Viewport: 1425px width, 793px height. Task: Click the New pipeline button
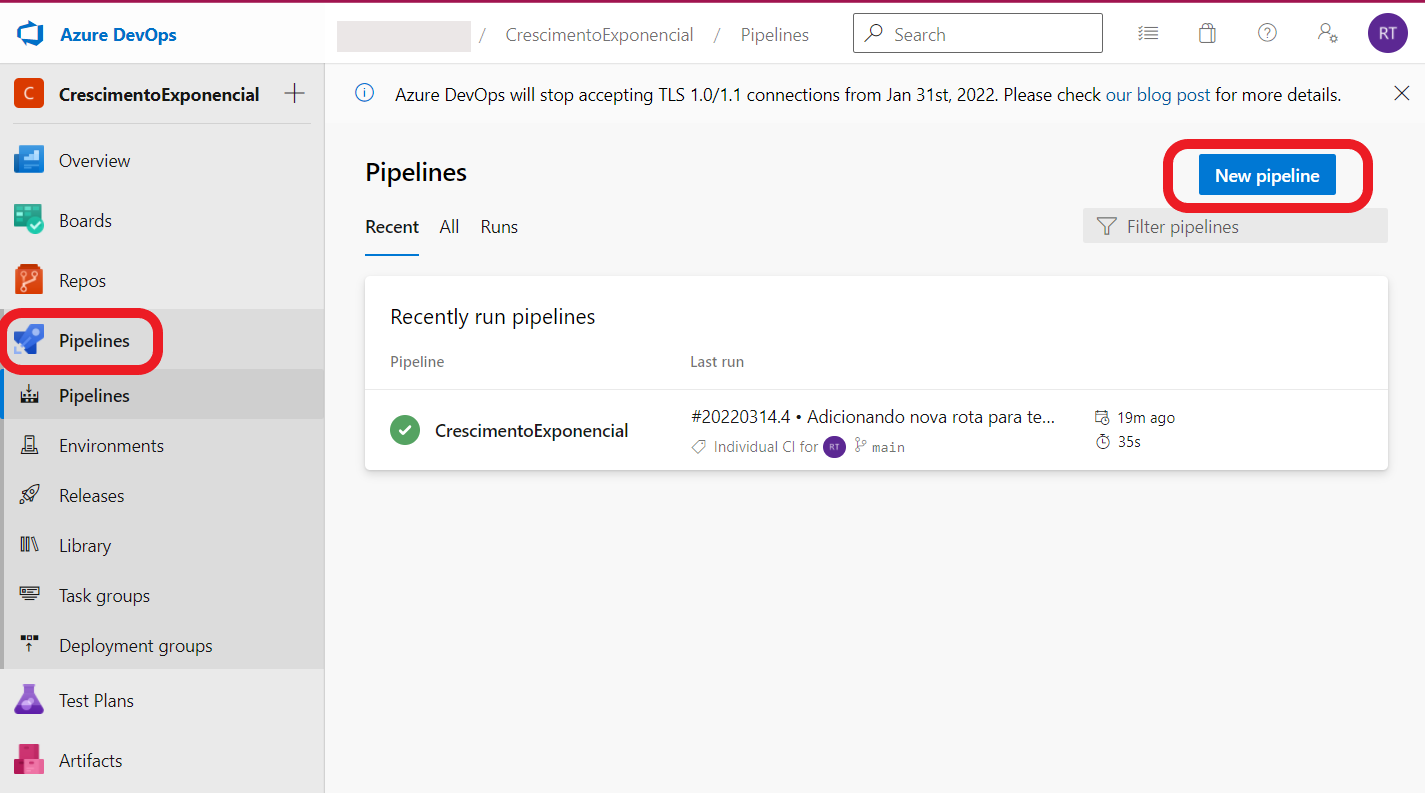click(1267, 175)
